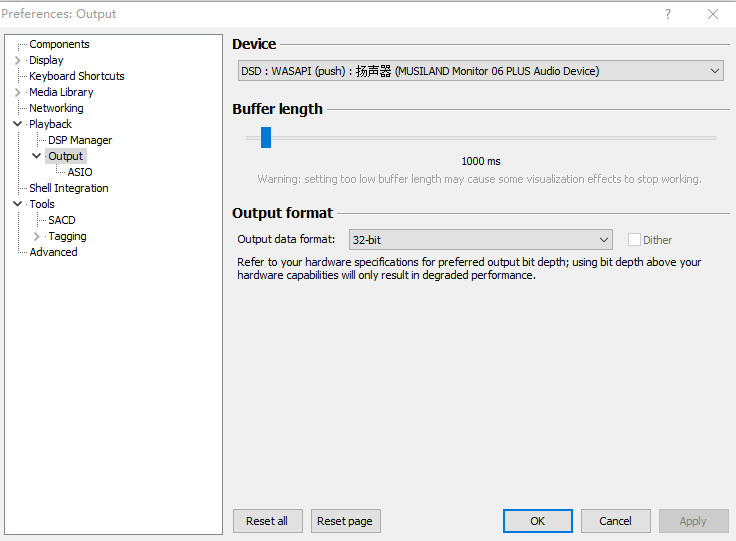The height and width of the screenshot is (541, 736).
Task: Select ASIO under Output
Action: 80,172
